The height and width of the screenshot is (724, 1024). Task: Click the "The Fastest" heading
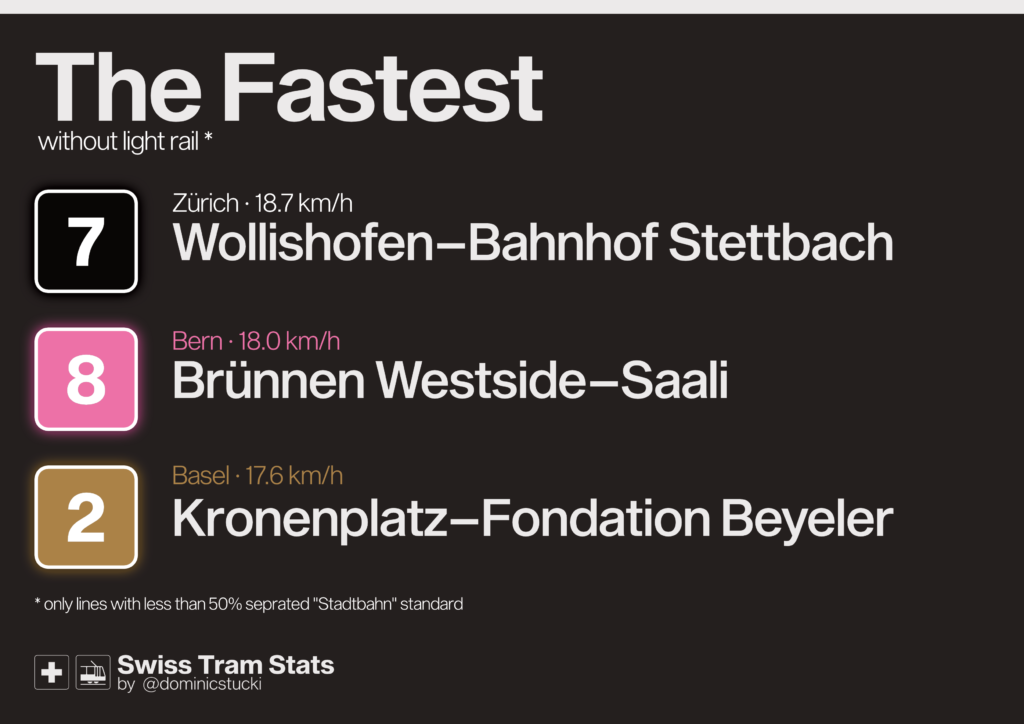pos(289,87)
